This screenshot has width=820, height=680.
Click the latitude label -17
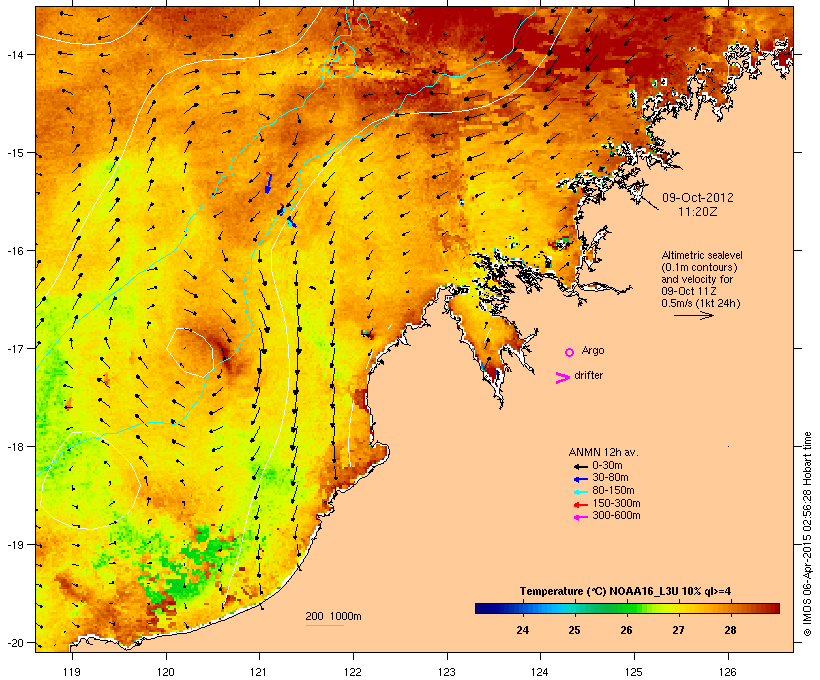click(x=15, y=349)
